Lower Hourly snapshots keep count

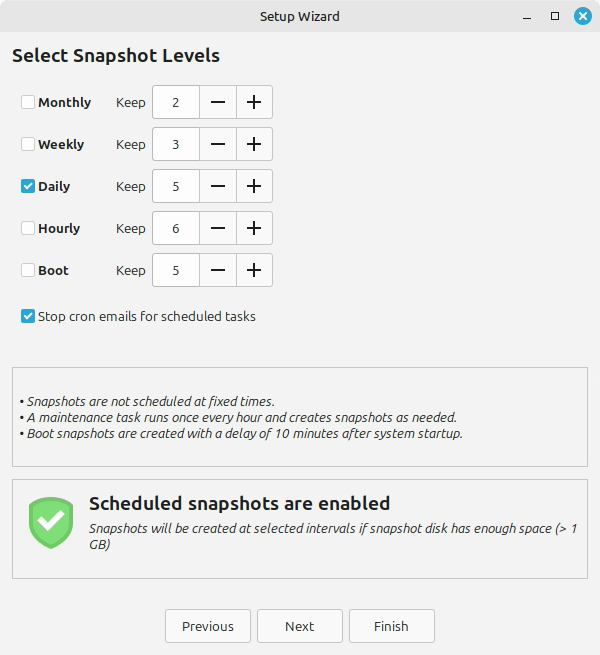(218, 228)
